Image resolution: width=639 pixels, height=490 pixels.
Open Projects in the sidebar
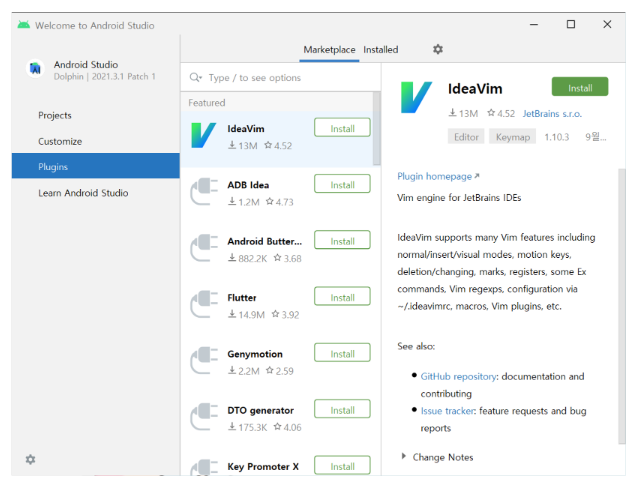point(55,115)
